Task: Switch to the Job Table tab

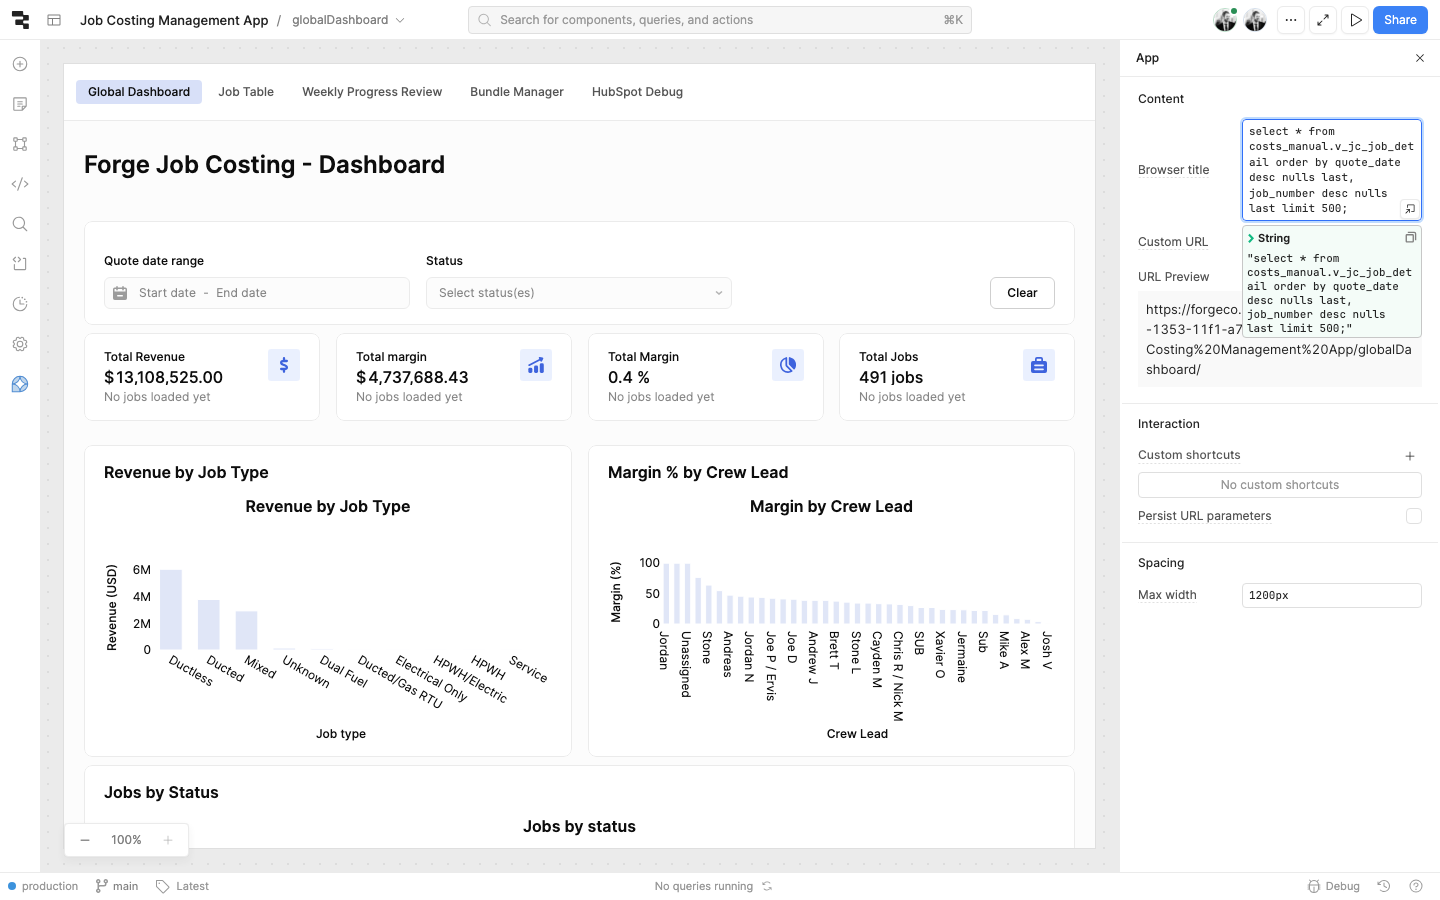Action: (246, 92)
